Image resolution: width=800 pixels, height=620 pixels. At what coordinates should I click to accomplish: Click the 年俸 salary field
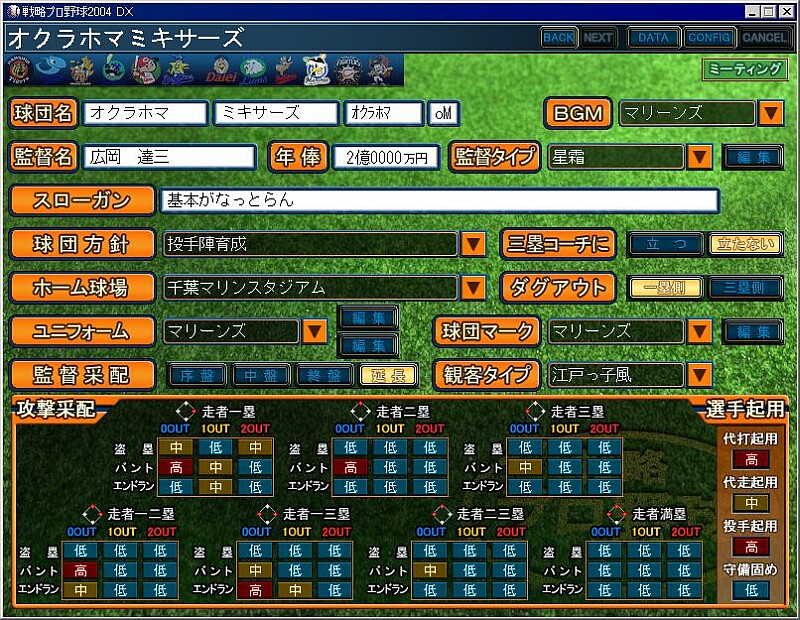[386, 157]
